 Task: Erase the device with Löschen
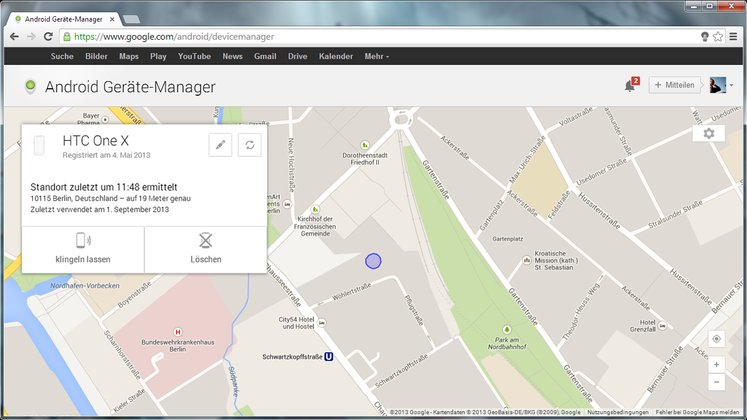click(206, 250)
